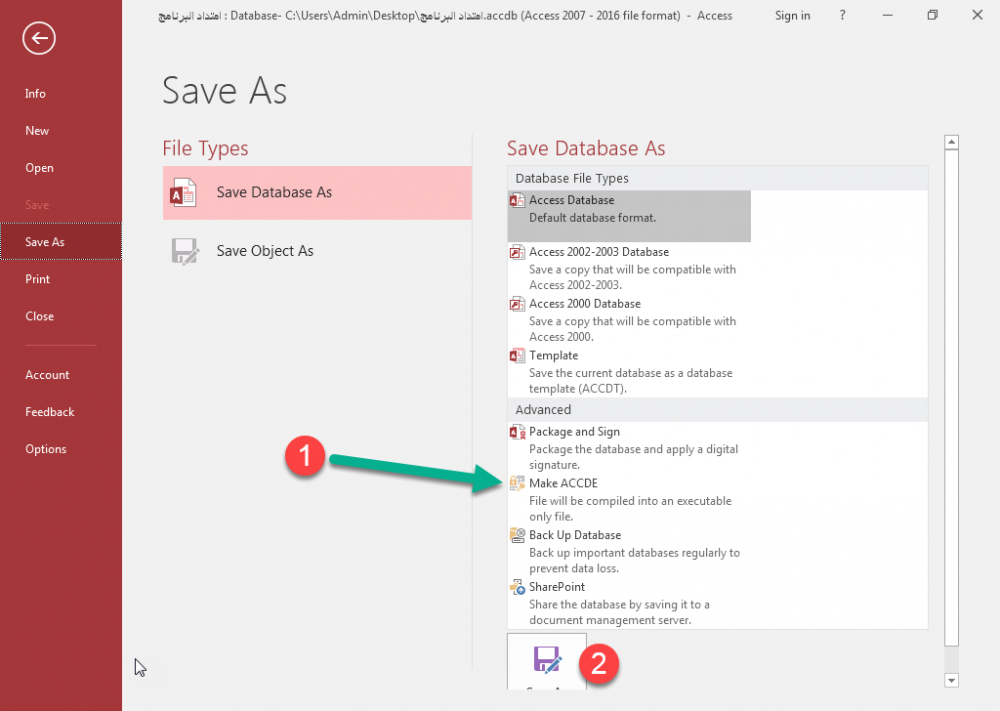1000x711 pixels.
Task: Click the scroll up arrow
Action: click(952, 142)
